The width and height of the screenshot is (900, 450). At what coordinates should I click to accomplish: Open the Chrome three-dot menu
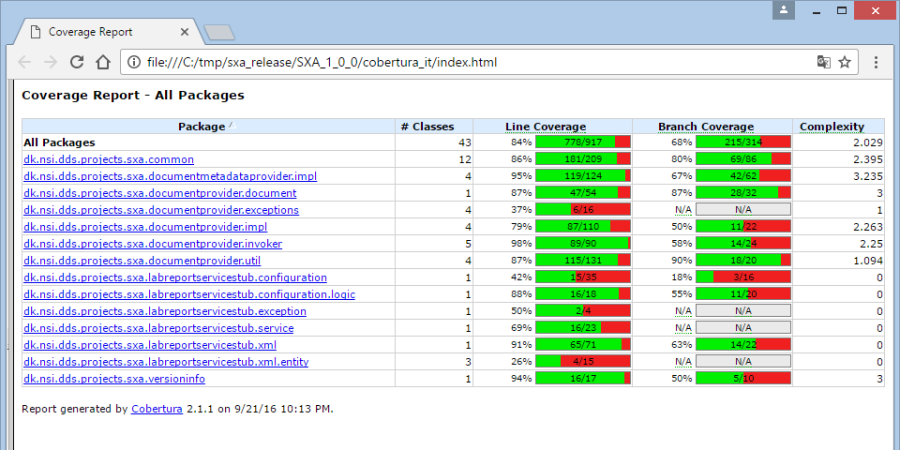876,62
